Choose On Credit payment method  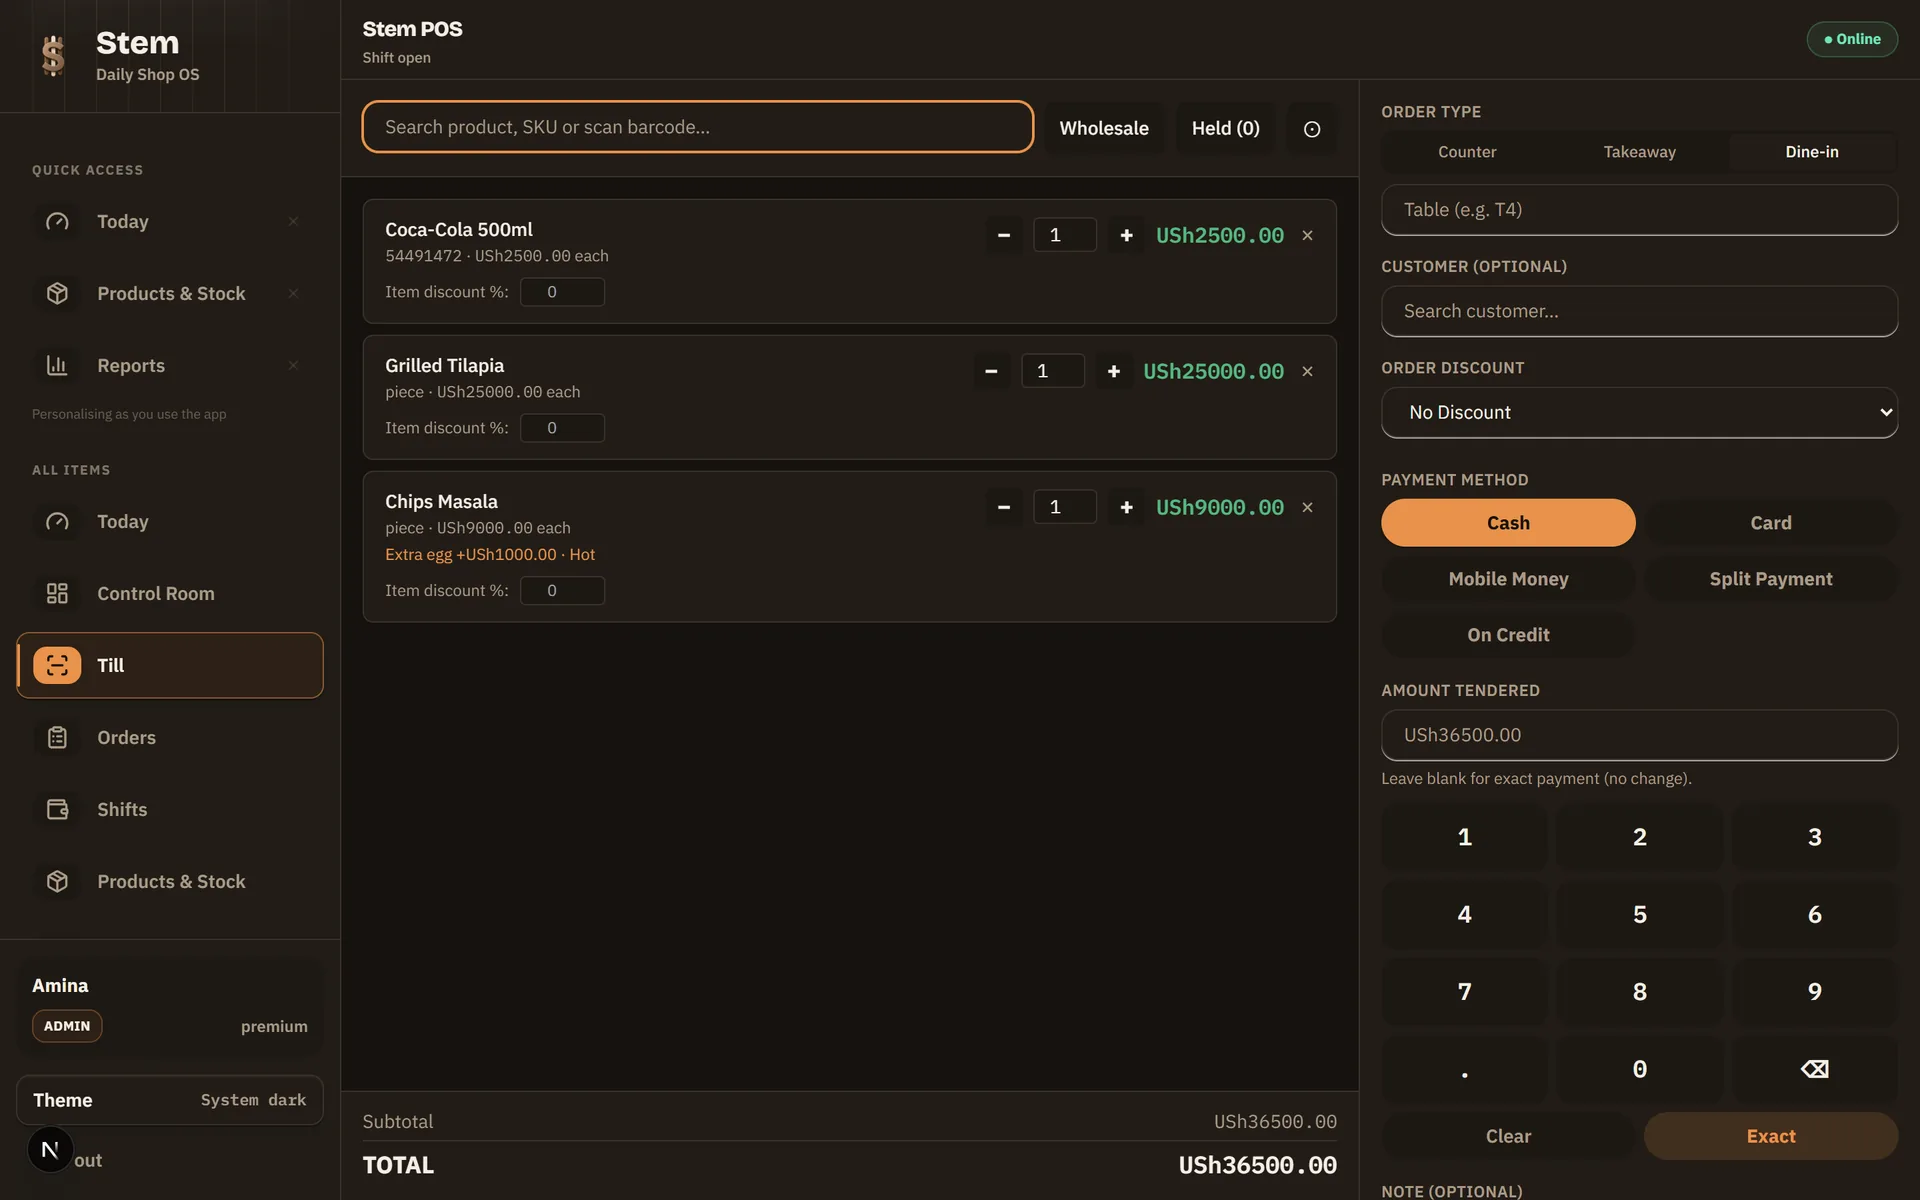point(1508,635)
